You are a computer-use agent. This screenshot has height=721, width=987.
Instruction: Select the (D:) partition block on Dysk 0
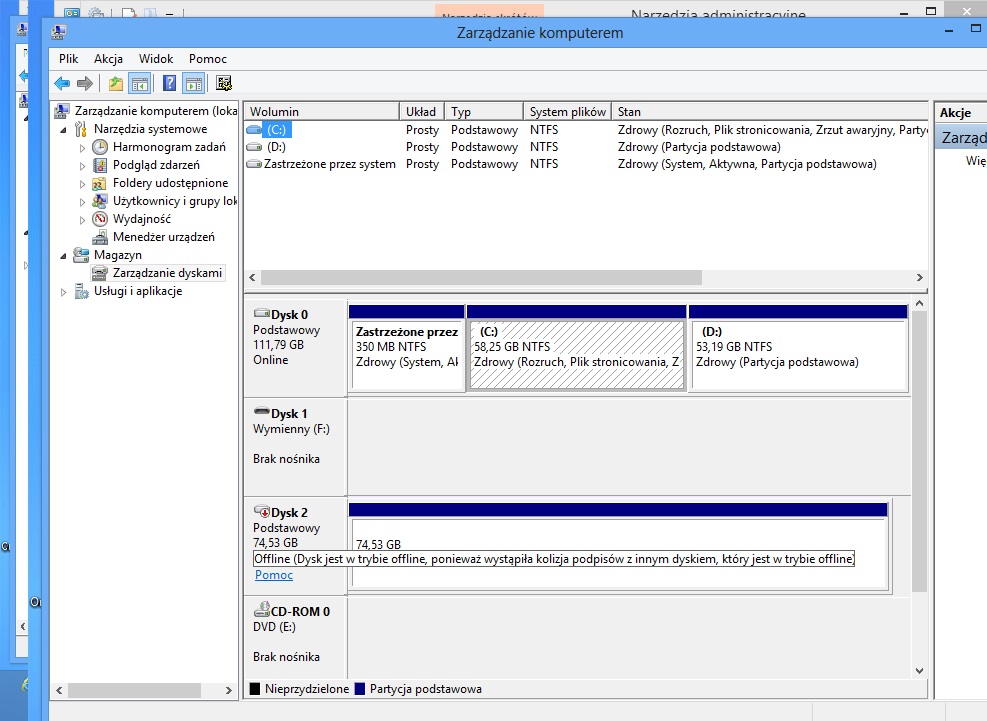[x=798, y=354]
